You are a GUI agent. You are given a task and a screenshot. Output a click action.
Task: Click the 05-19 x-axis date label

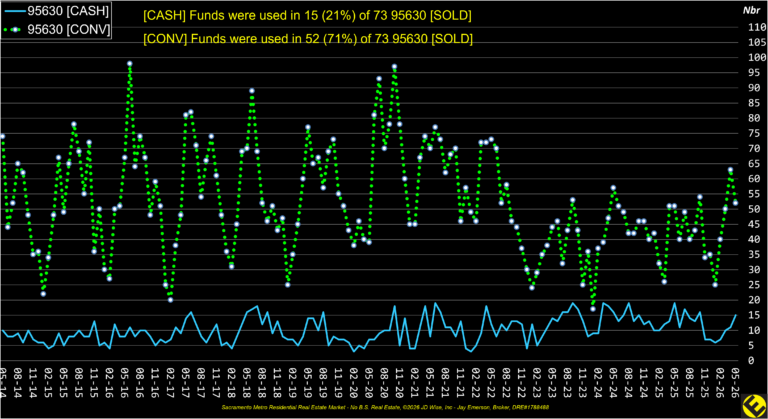pos(308,383)
